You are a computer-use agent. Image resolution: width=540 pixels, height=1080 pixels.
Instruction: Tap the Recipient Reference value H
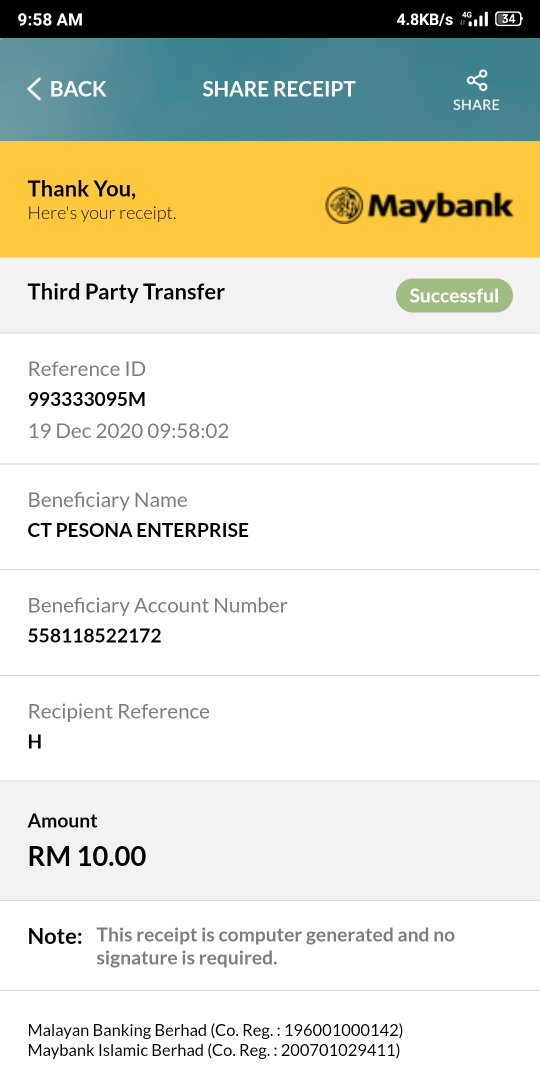click(x=34, y=742)
